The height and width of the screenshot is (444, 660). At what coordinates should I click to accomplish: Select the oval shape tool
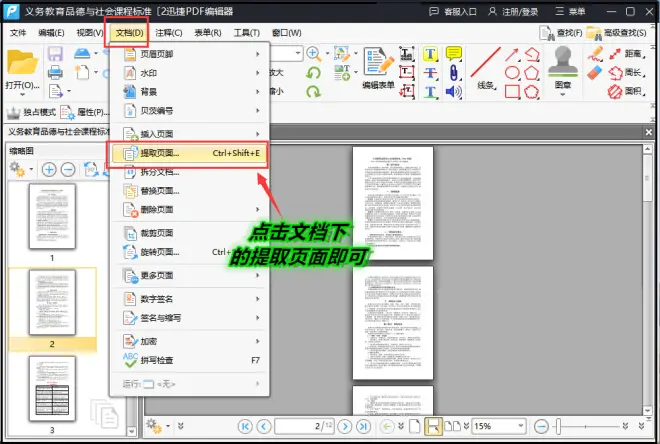click(512, 73)
